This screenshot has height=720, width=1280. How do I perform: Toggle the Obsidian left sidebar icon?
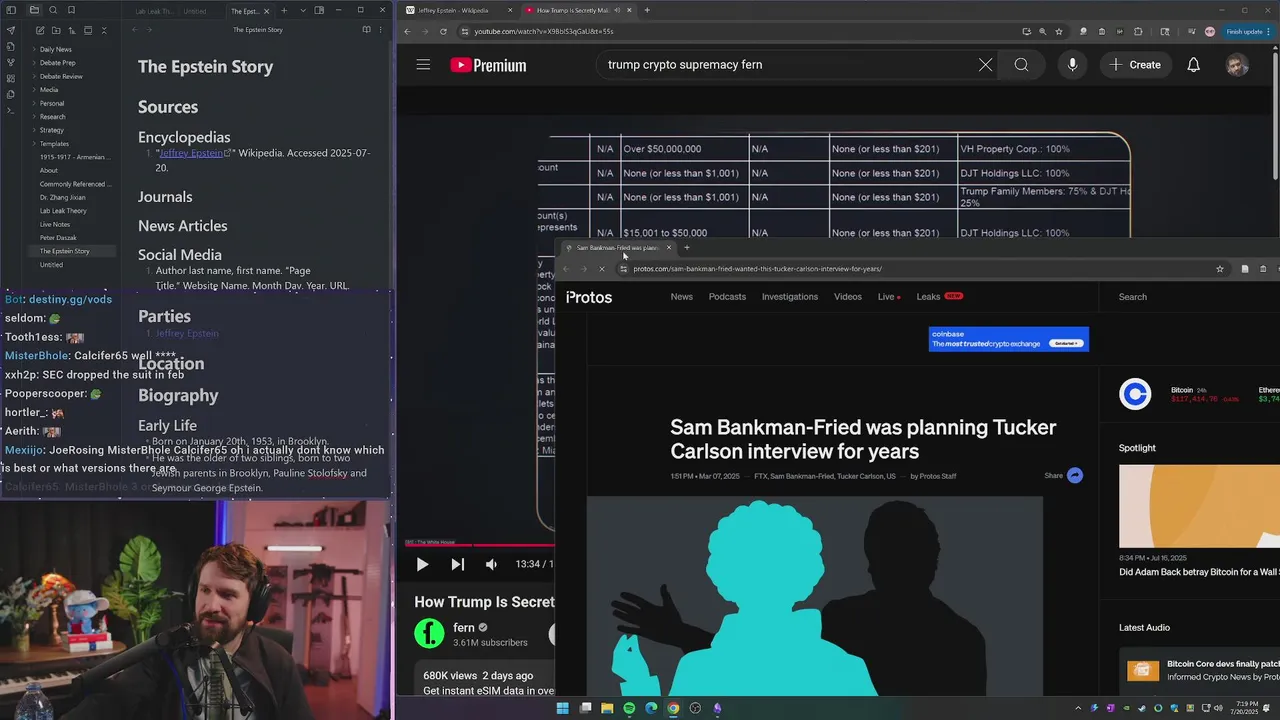(x=12, y=10)
